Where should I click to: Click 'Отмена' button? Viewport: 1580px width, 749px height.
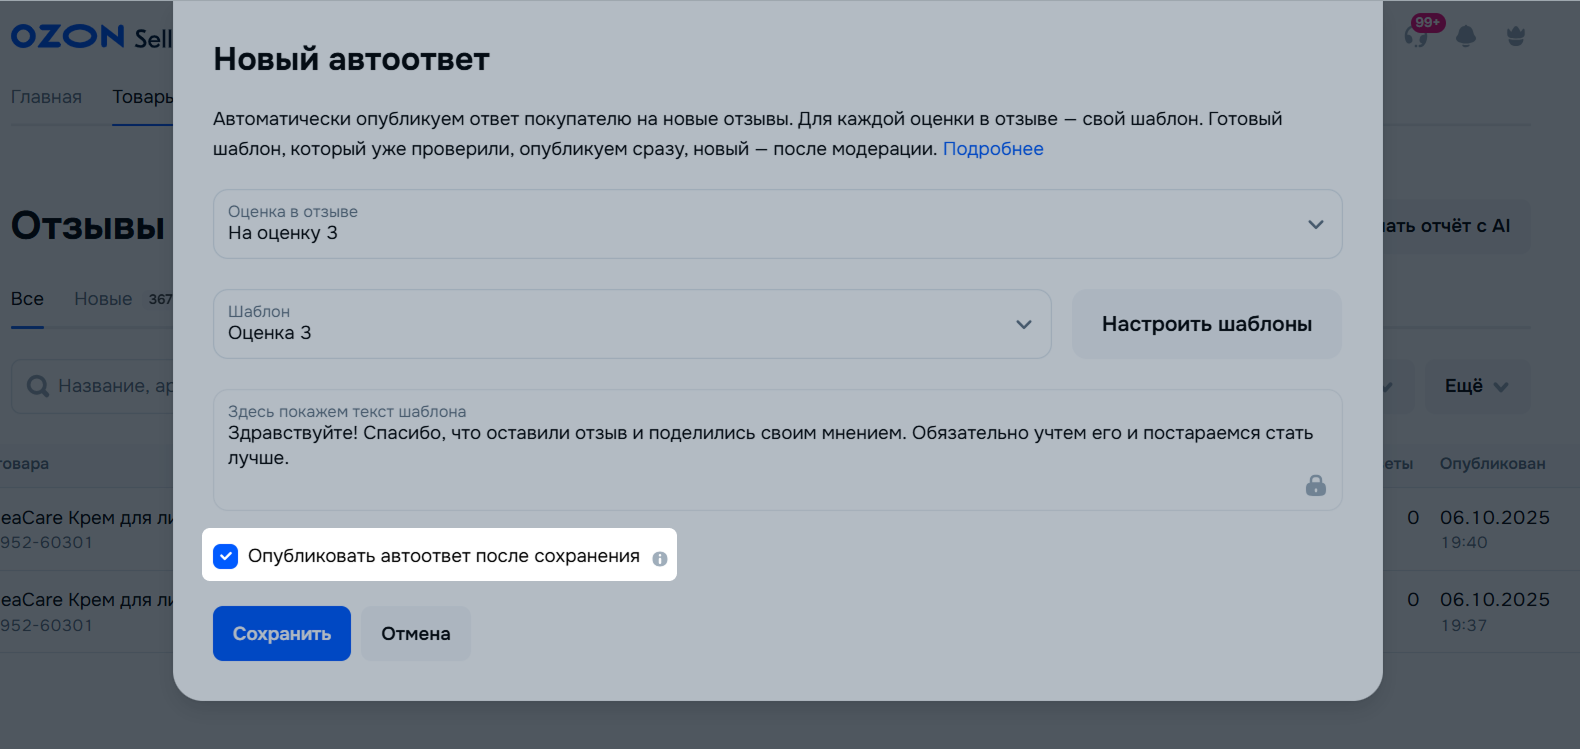pyautogui.click(x=416, y=633)
